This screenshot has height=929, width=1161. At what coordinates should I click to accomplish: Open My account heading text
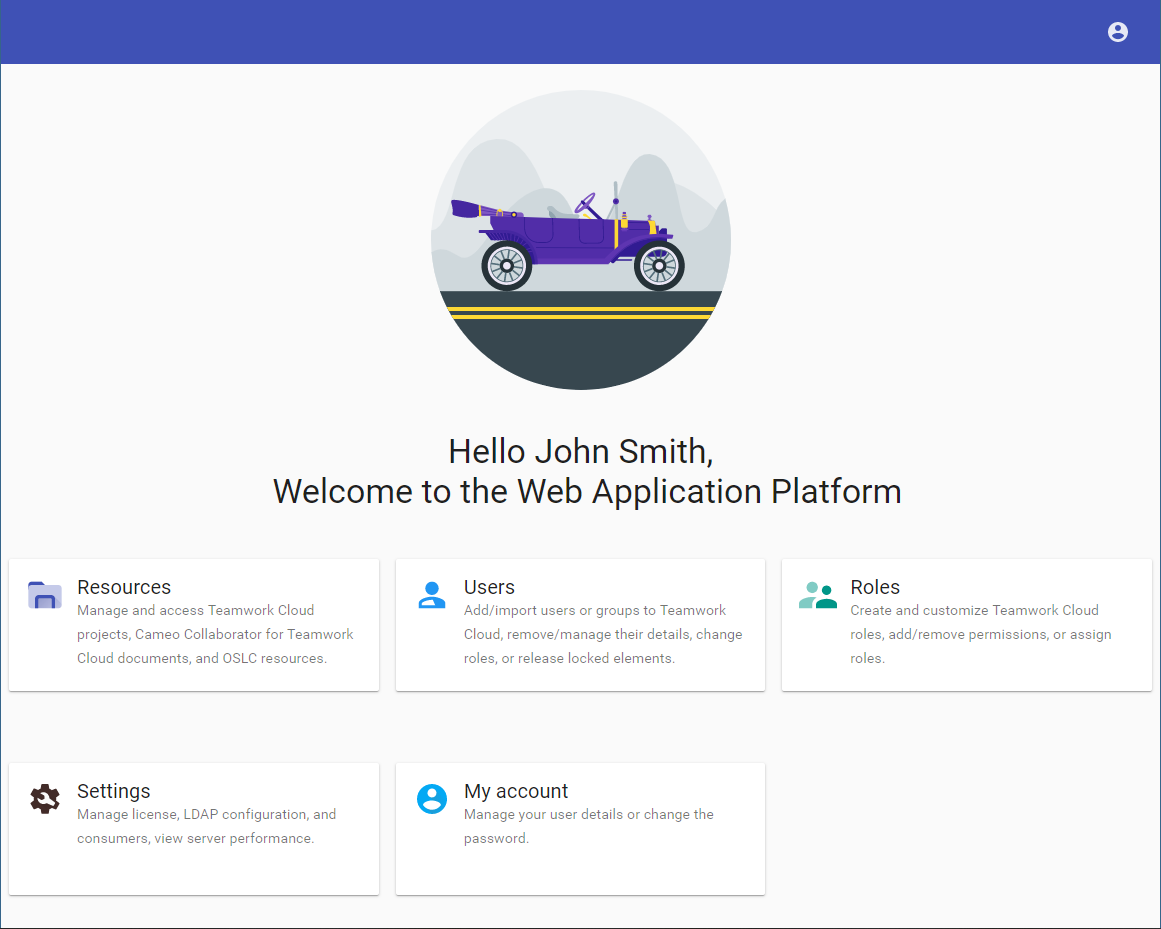(516, 792)
